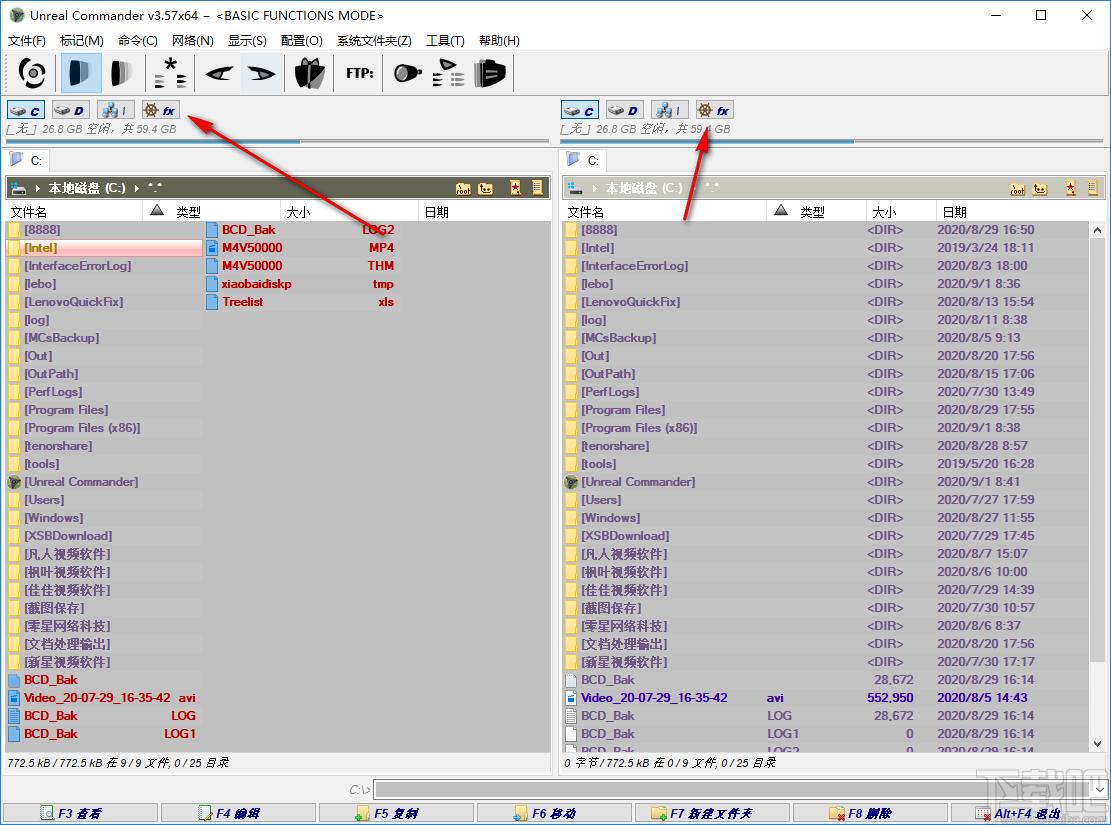Open the file search flashlight icon

407,73
